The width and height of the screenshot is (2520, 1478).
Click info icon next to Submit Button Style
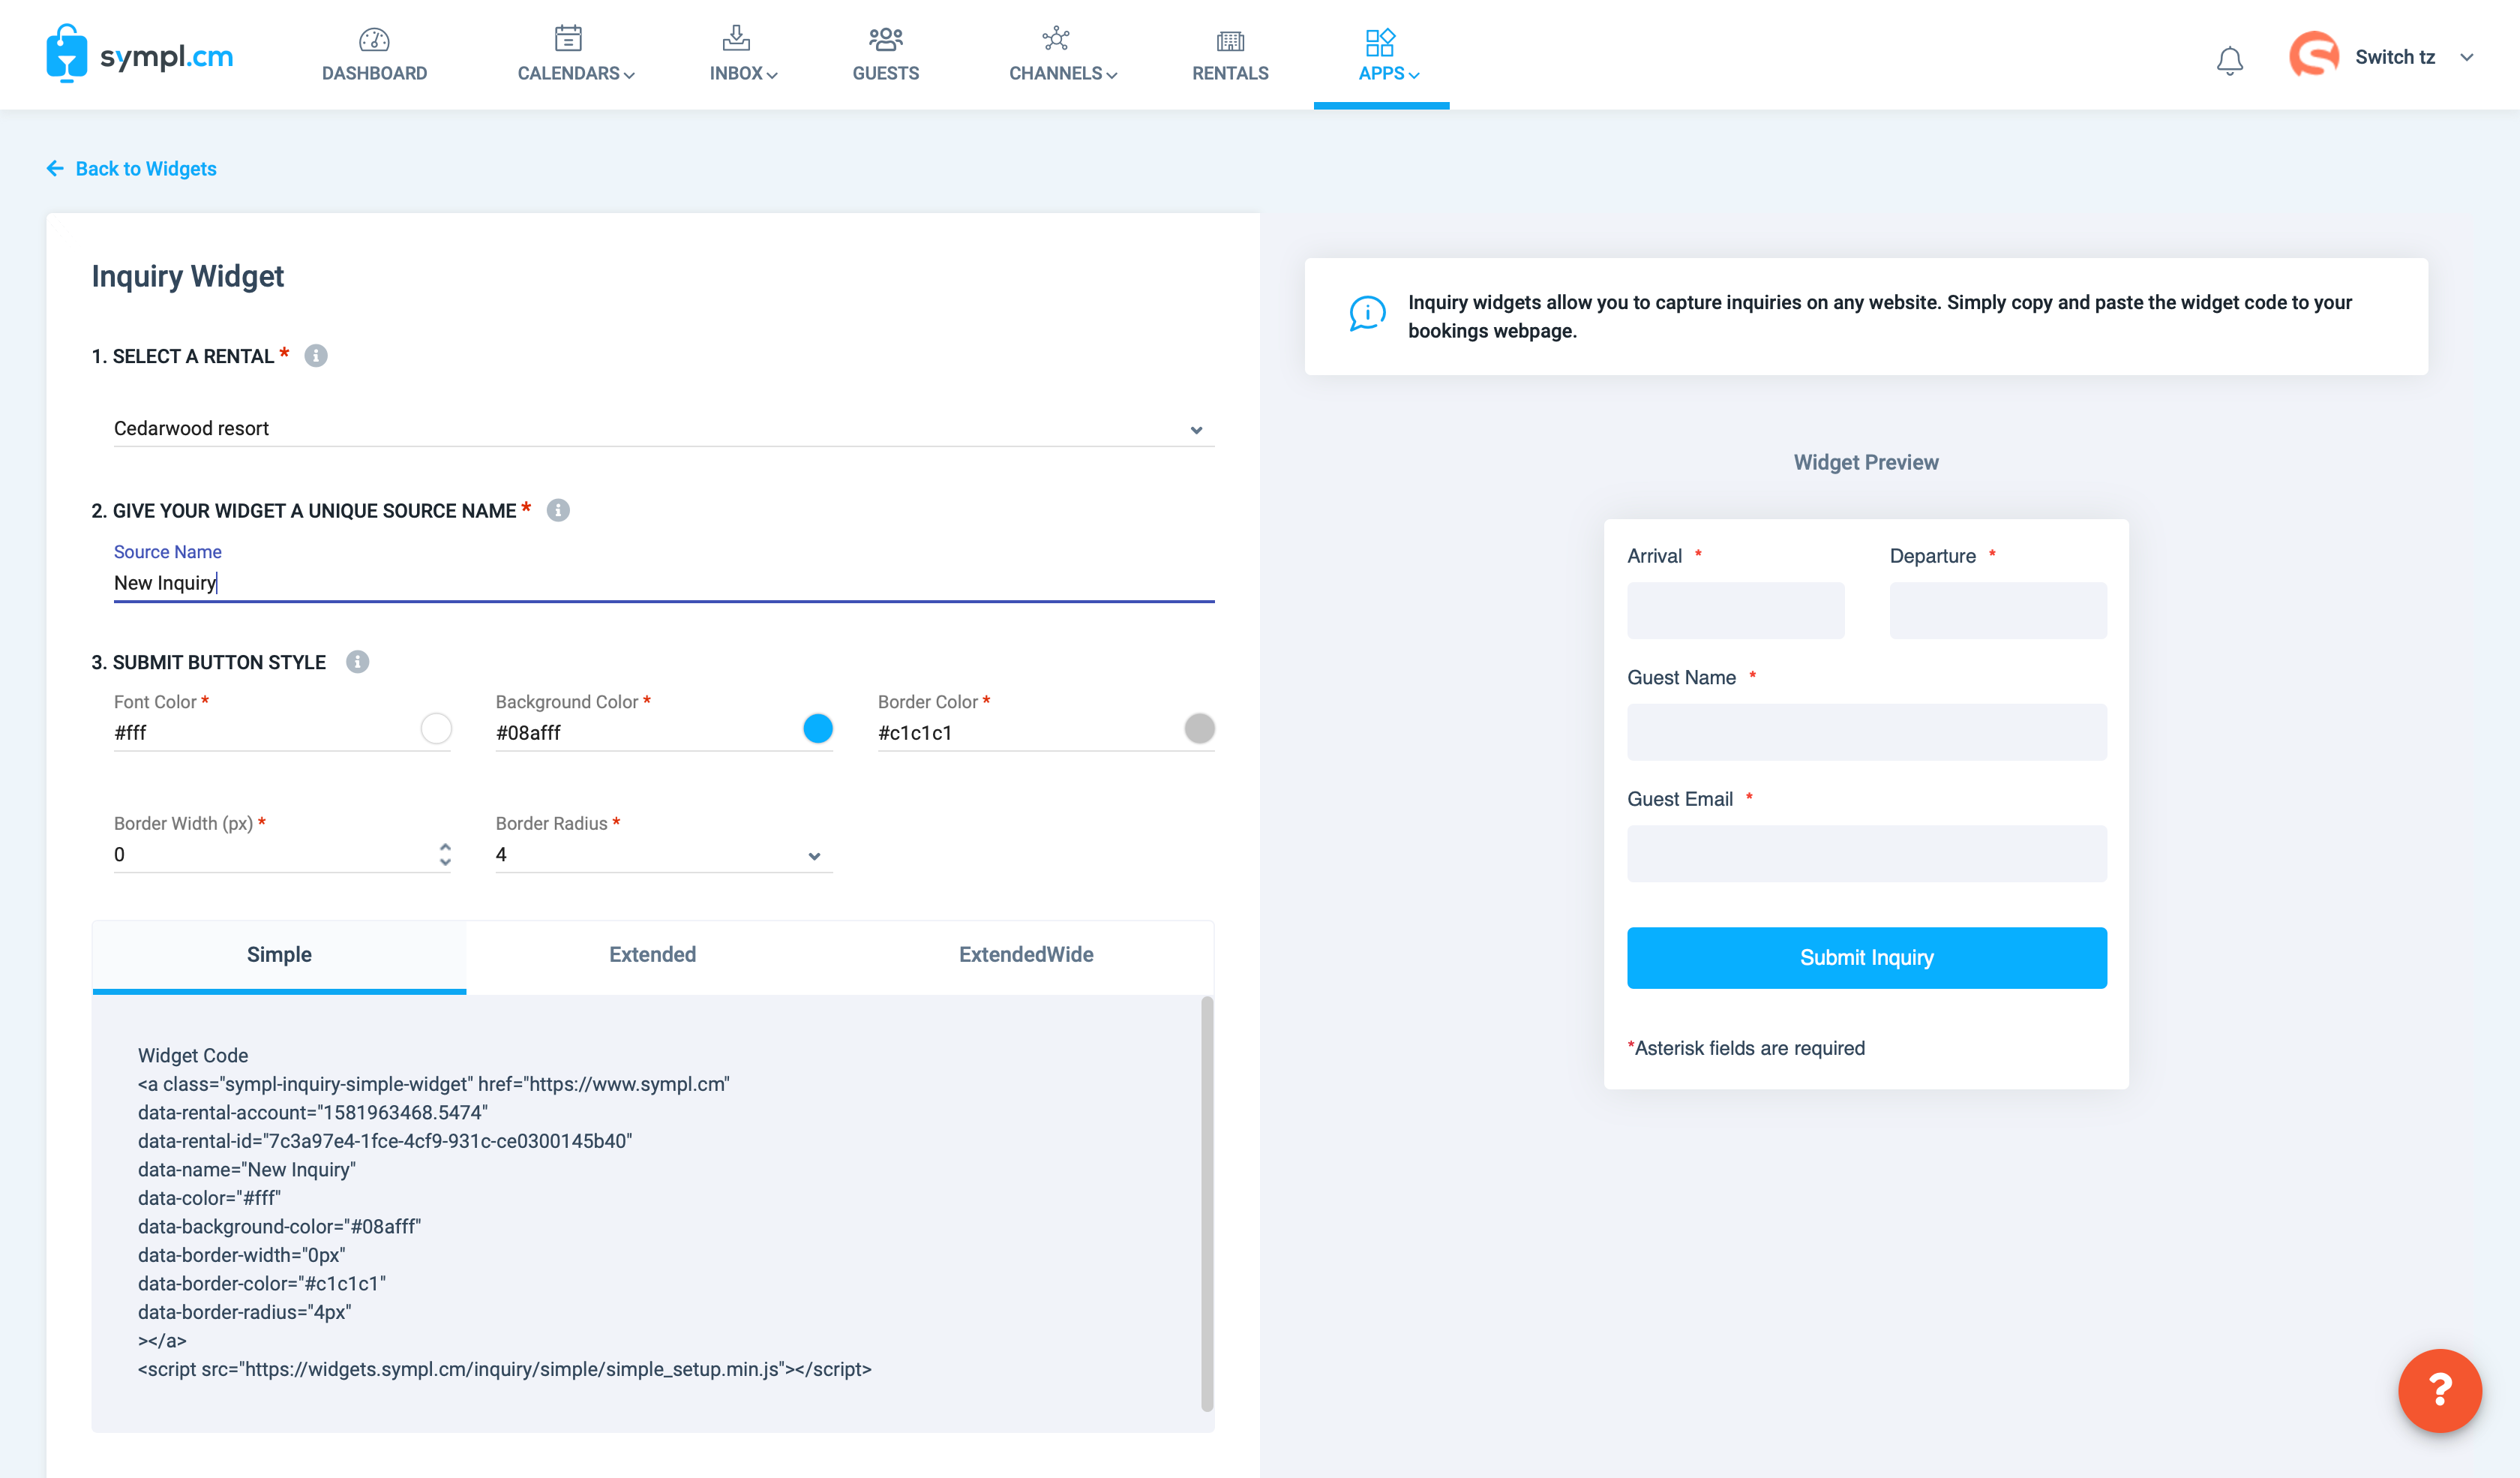[x=357, y=662]
